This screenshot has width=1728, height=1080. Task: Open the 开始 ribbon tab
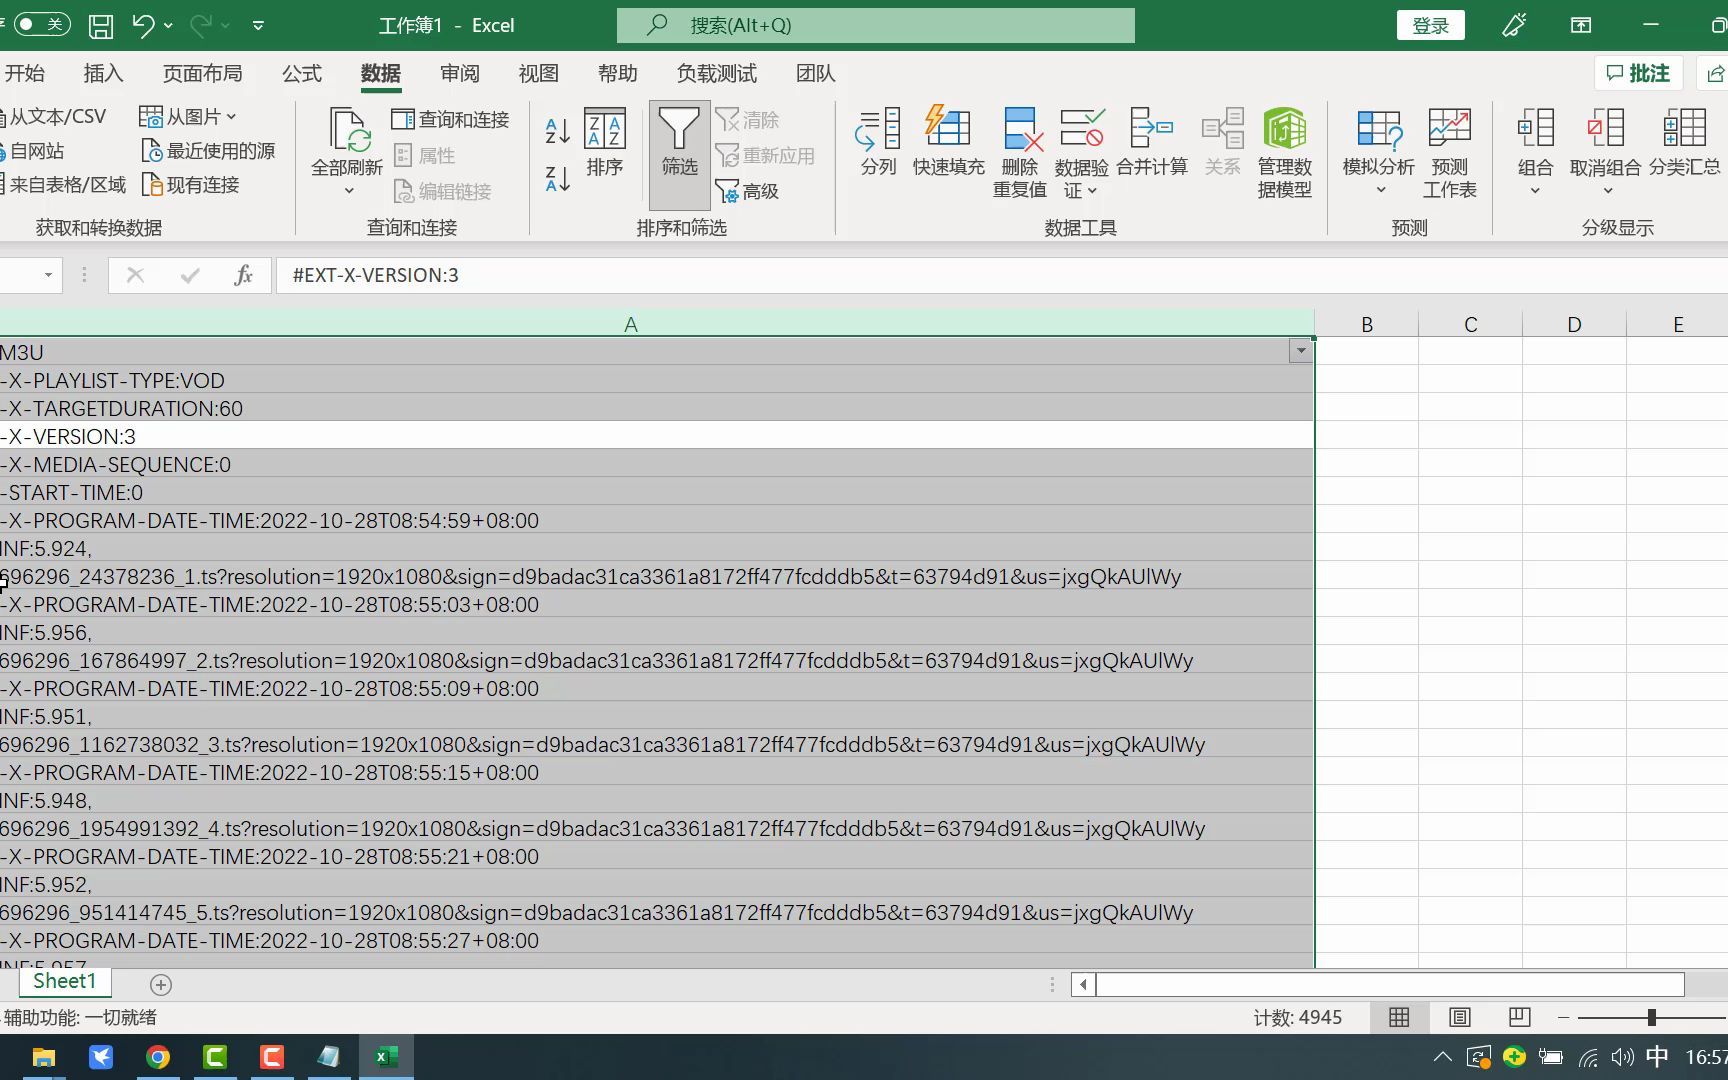coord(24,73)
